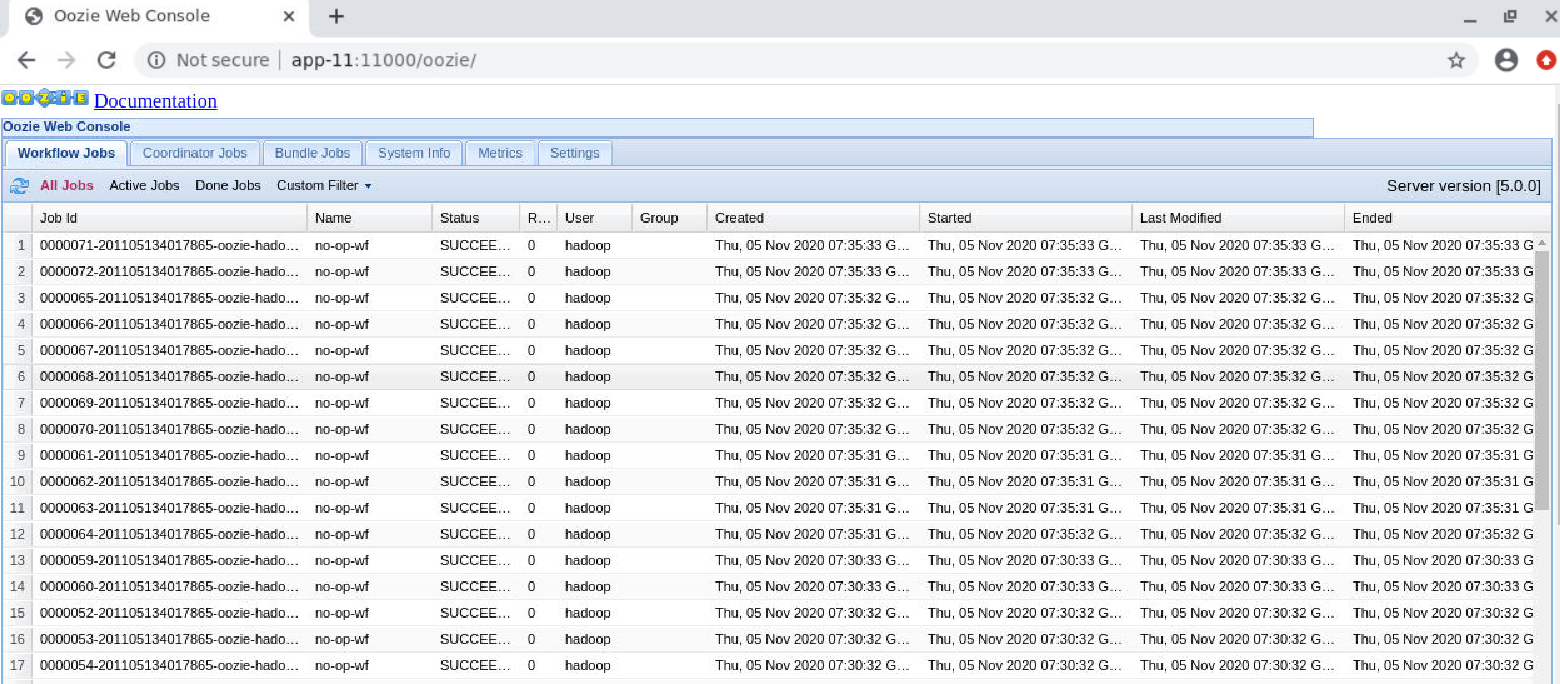
Task: Open the Bundle Jobs tab
Action: pyautogui.click(x=313, y=153)
